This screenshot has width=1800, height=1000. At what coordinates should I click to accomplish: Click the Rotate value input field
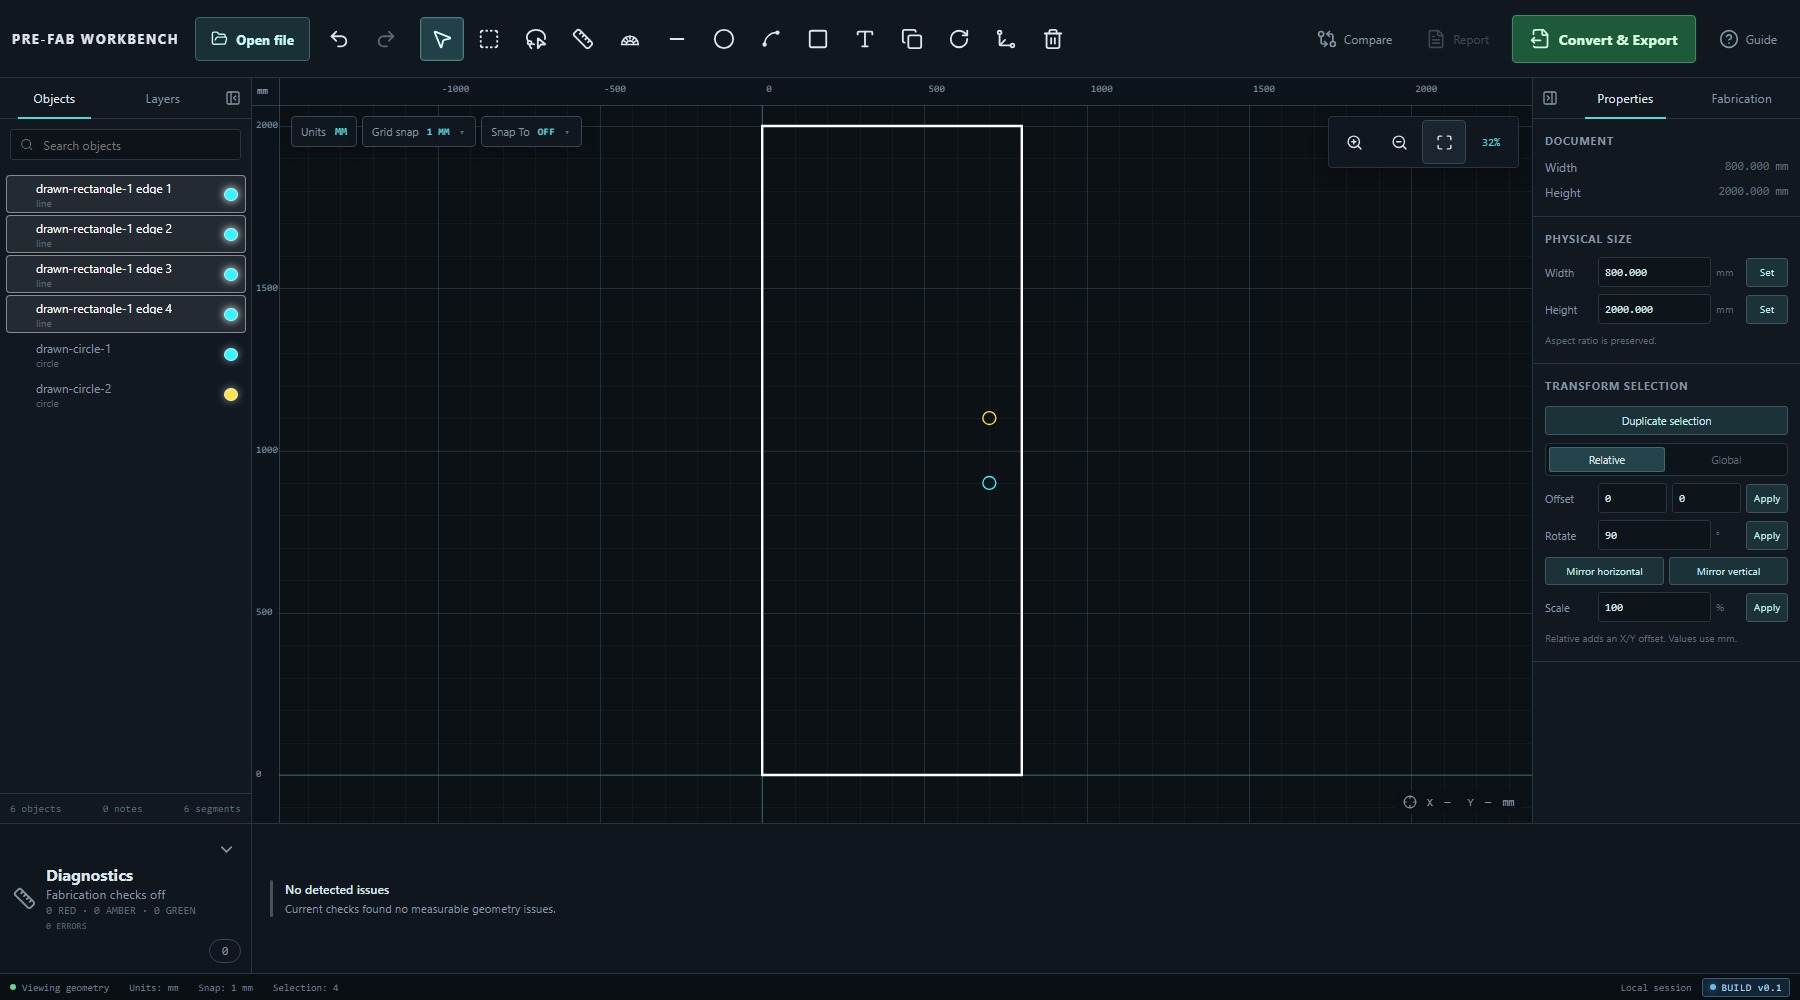pyautogui.click(x=1654, y=536)
